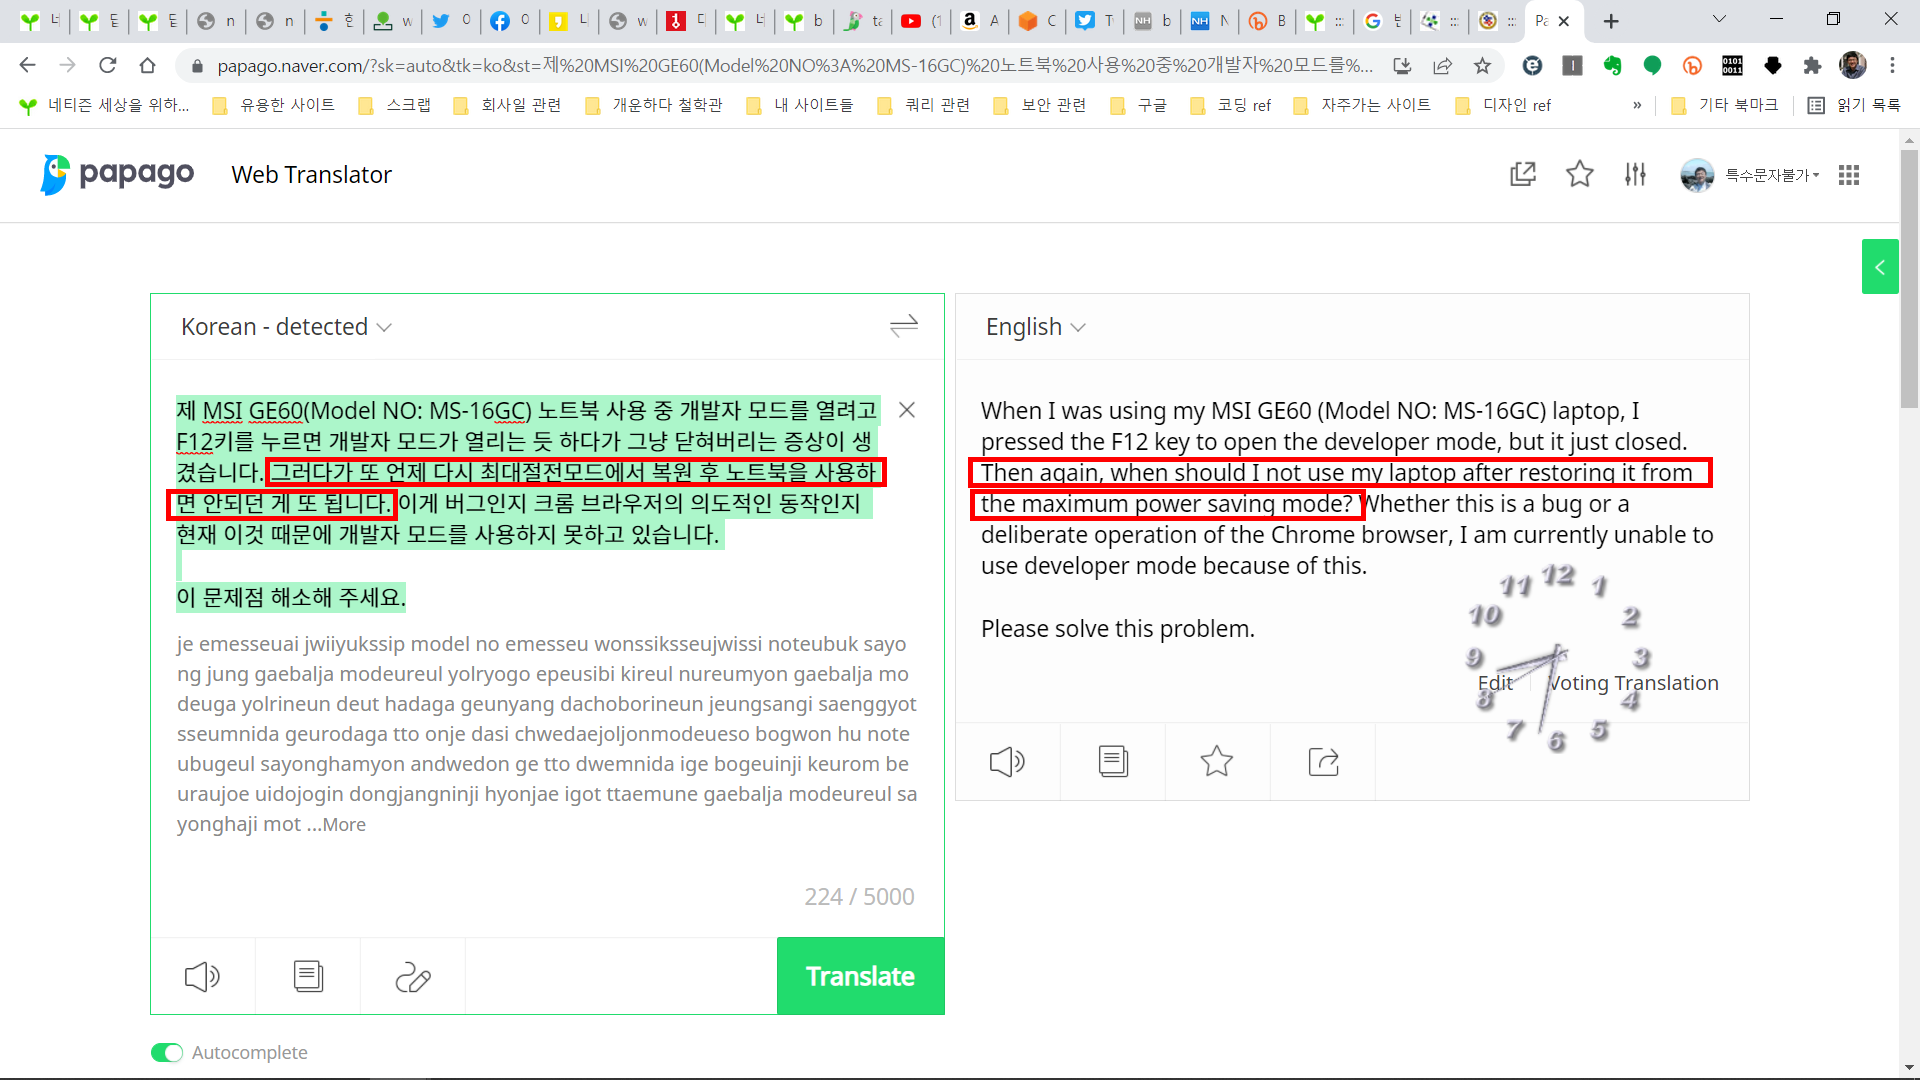This screenshot has height=1080, width=1920.
Task: Click Voting Translation
Action: click(x=1633, y=683)
